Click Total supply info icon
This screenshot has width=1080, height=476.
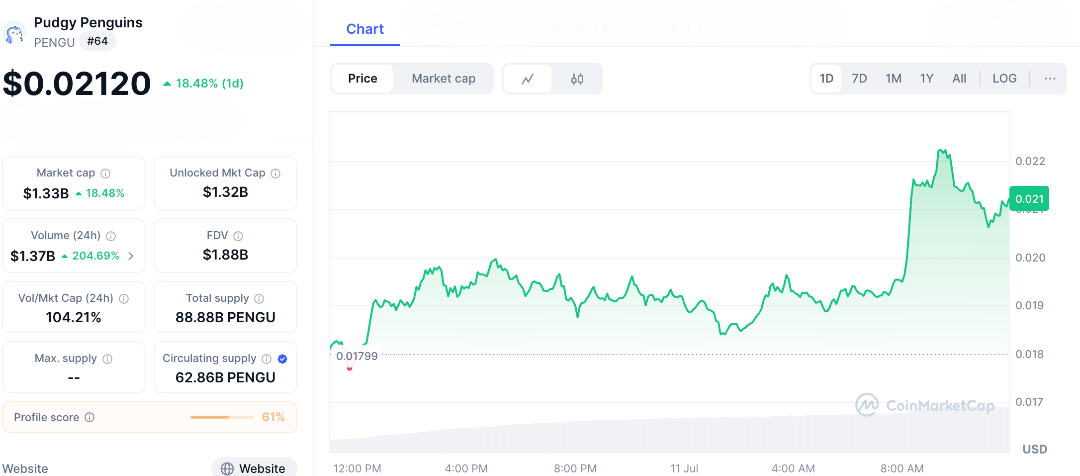(x=259, y=299)
